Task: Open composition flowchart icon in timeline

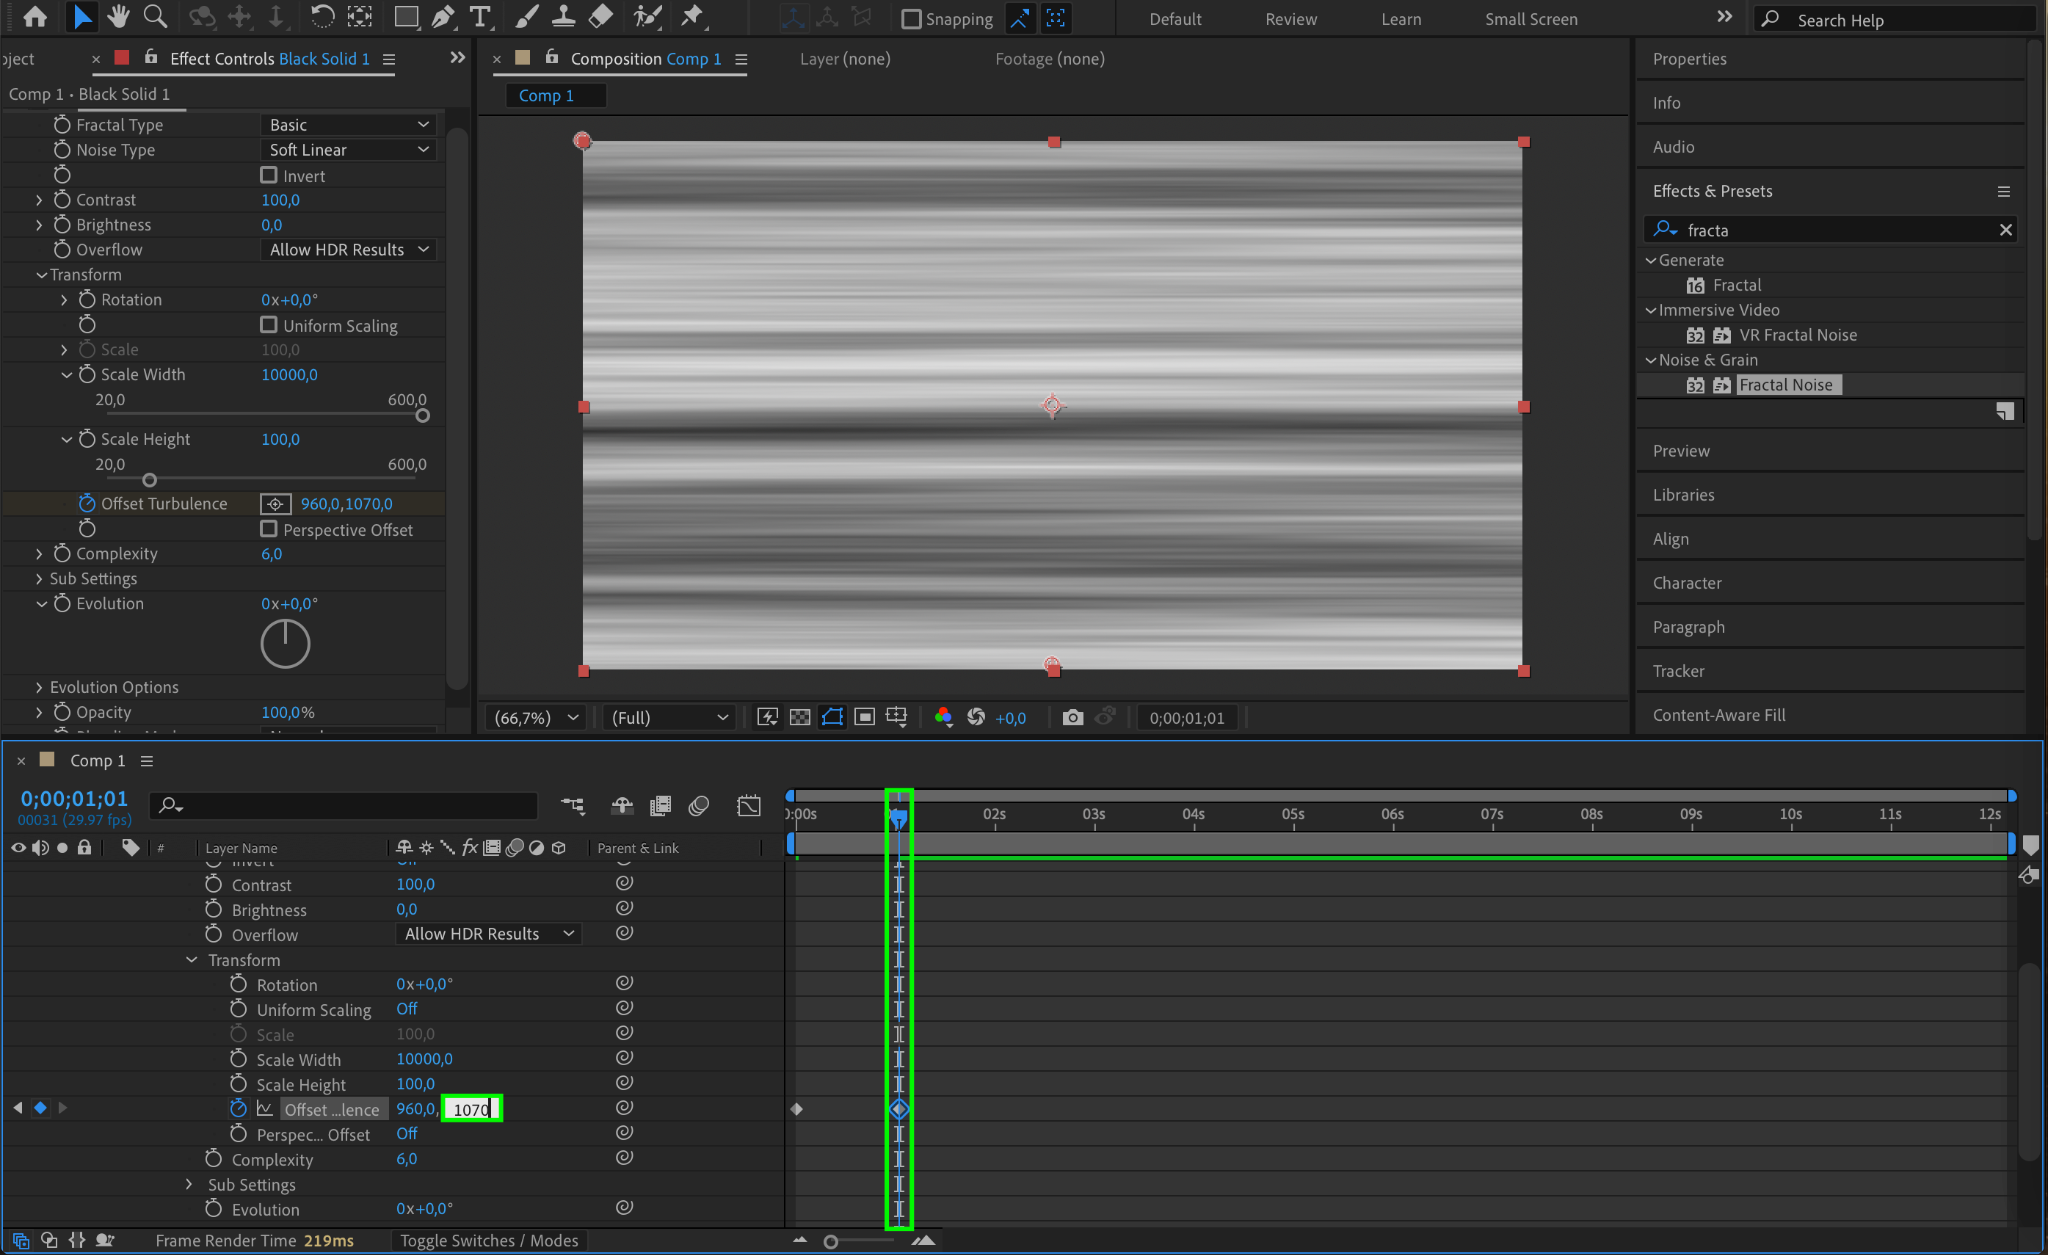Action: click(573, 806)
